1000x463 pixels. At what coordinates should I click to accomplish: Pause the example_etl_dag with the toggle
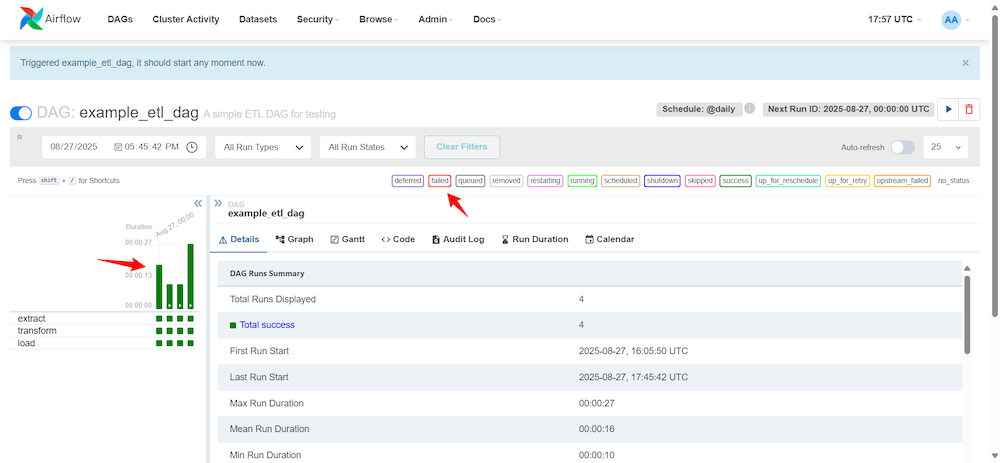(21, 114)
